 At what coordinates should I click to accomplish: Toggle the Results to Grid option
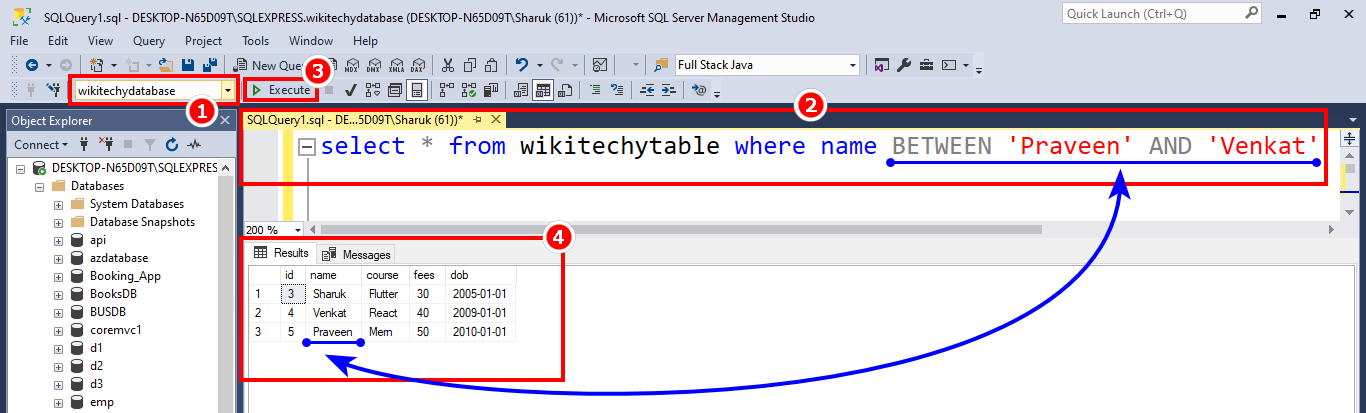(542, 90)
